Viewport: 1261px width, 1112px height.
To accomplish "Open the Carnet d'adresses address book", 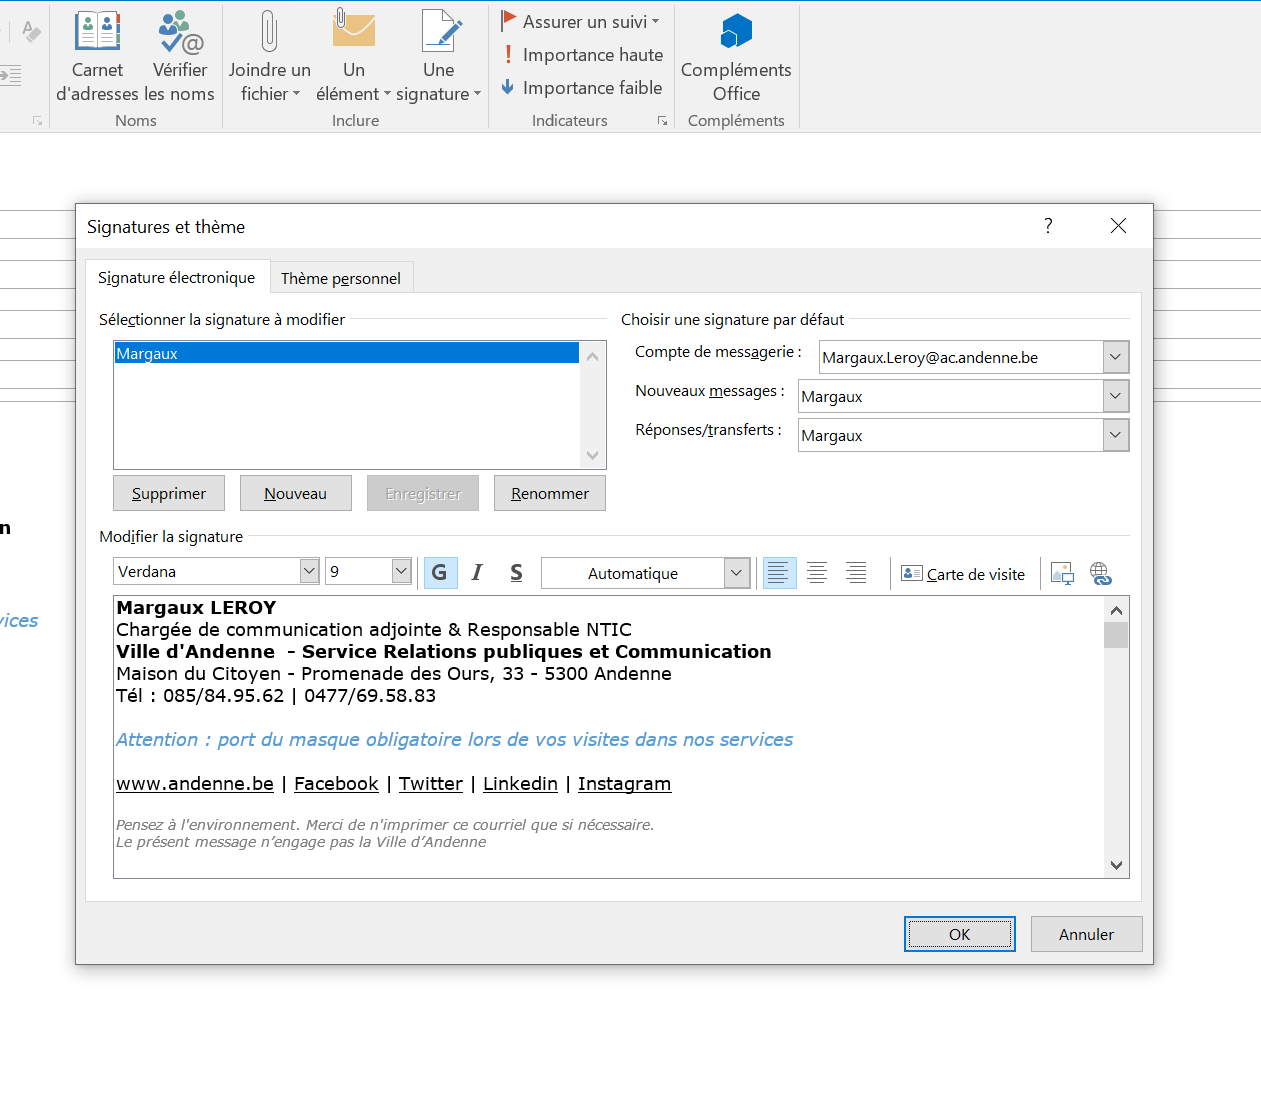I will pos(97,56).
